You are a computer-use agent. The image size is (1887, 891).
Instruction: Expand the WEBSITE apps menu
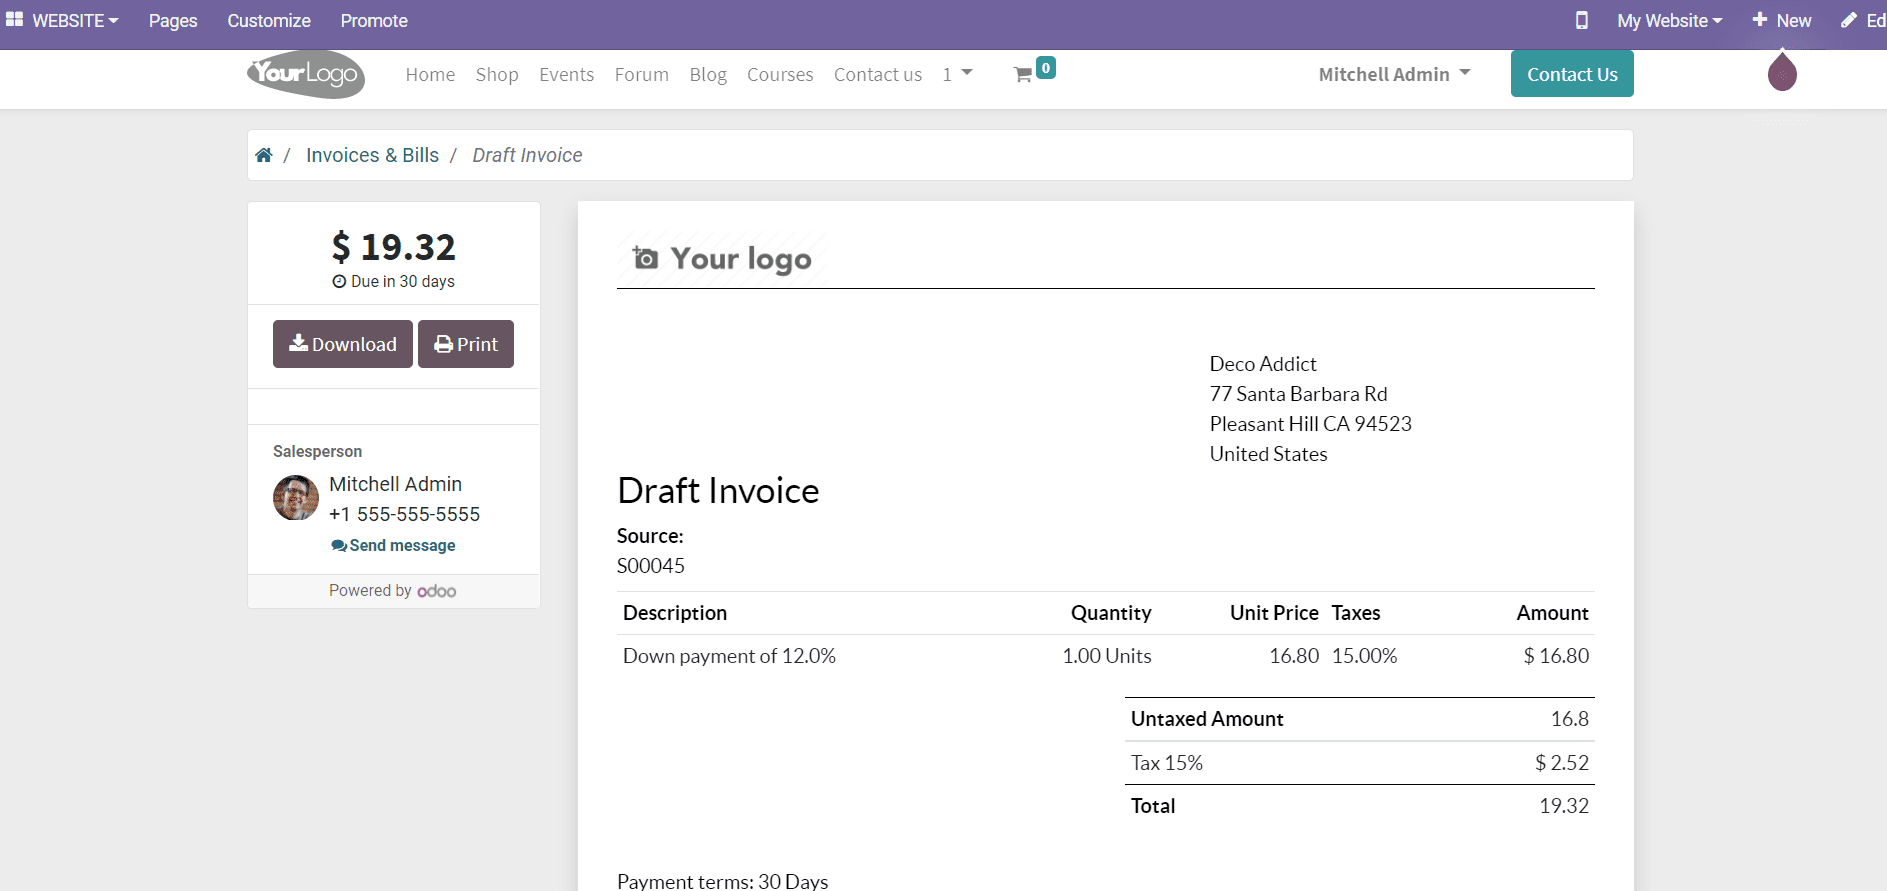(63, 21)
